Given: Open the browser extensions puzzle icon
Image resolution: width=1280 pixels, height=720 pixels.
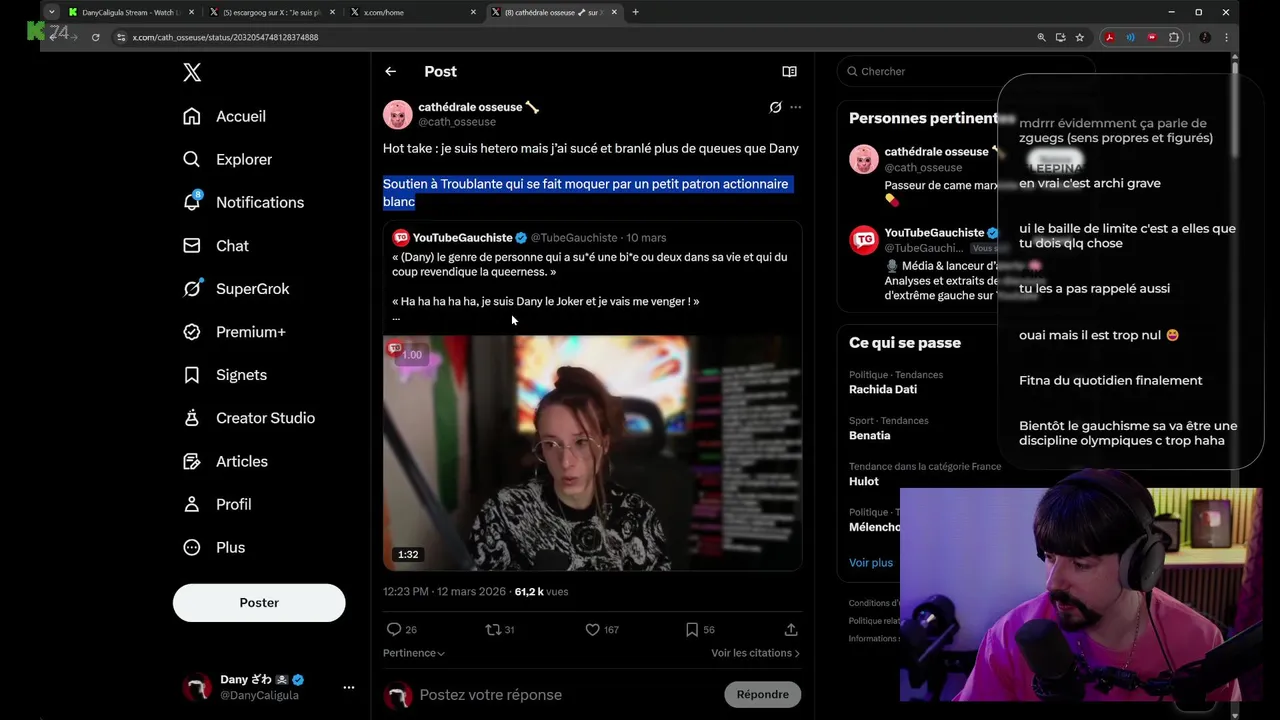Looking at the screenshot, I should [x=1174, y=37].
